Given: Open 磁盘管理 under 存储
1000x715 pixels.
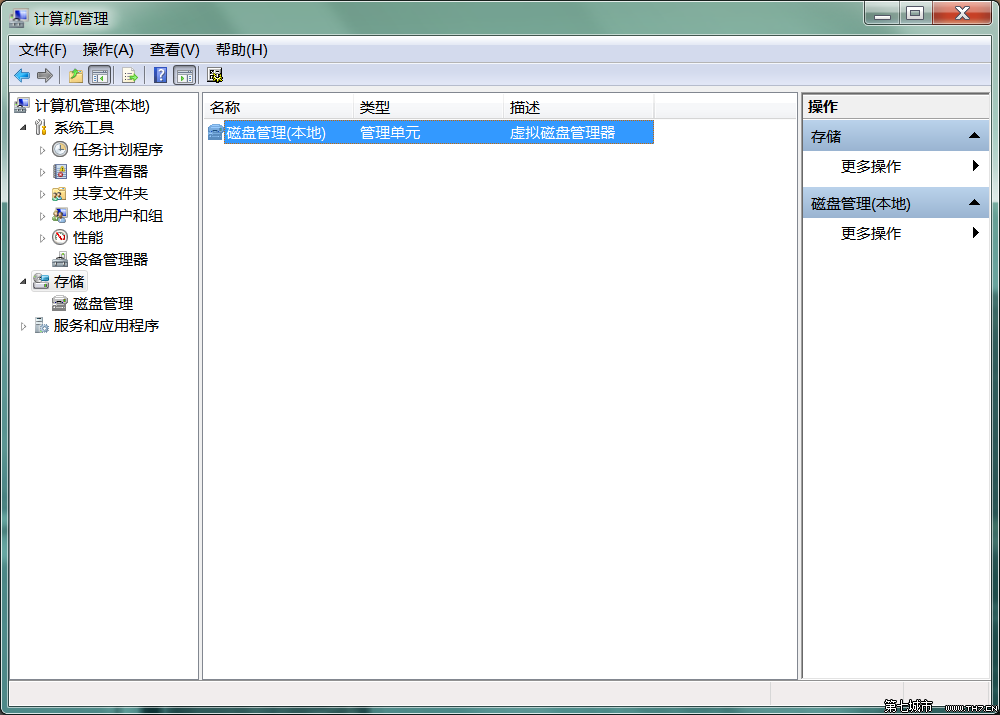Looking at the screenshot, I should click(103, 304).
